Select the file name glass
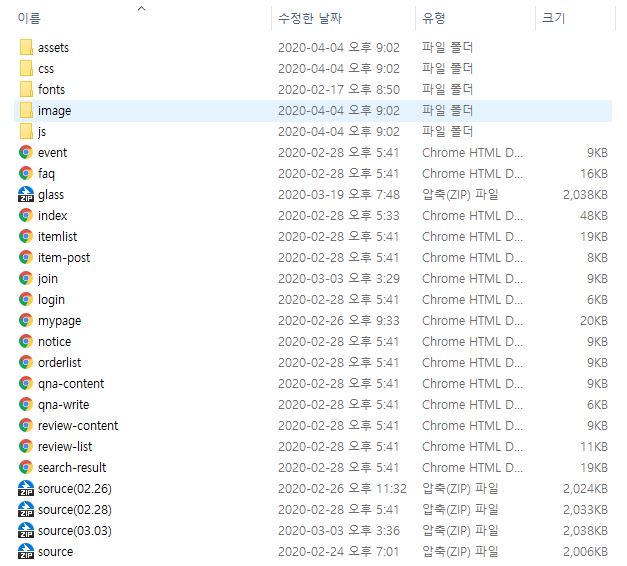 (51, 195)
